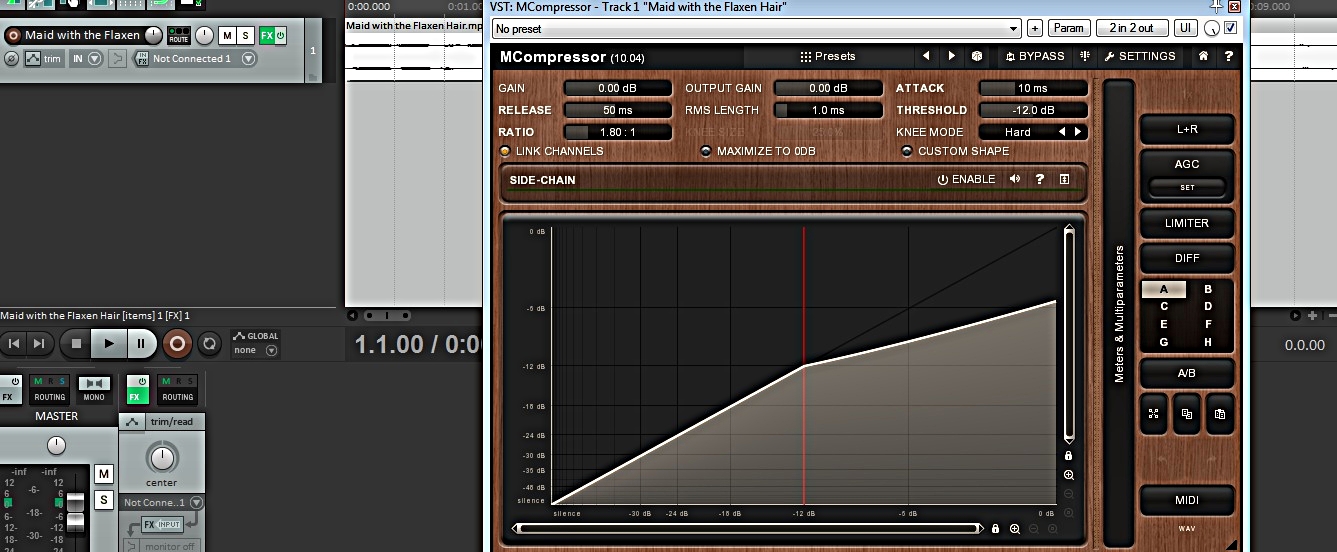Viewport: 1337px width, 552px height.
Task: Click the mixer track pan knob above center
Action: point(161,458)
